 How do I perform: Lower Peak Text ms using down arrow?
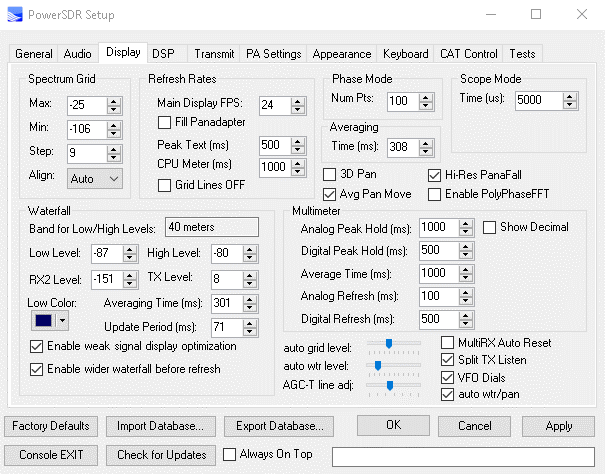tap(297, 150)
